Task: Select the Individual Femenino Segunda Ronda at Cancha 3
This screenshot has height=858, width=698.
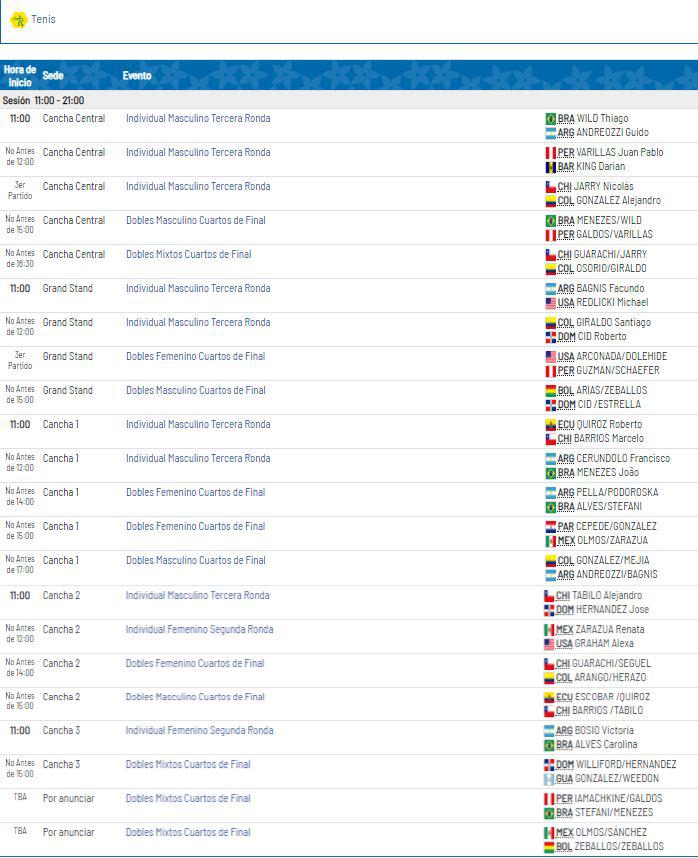Action: tap(201, 730)
